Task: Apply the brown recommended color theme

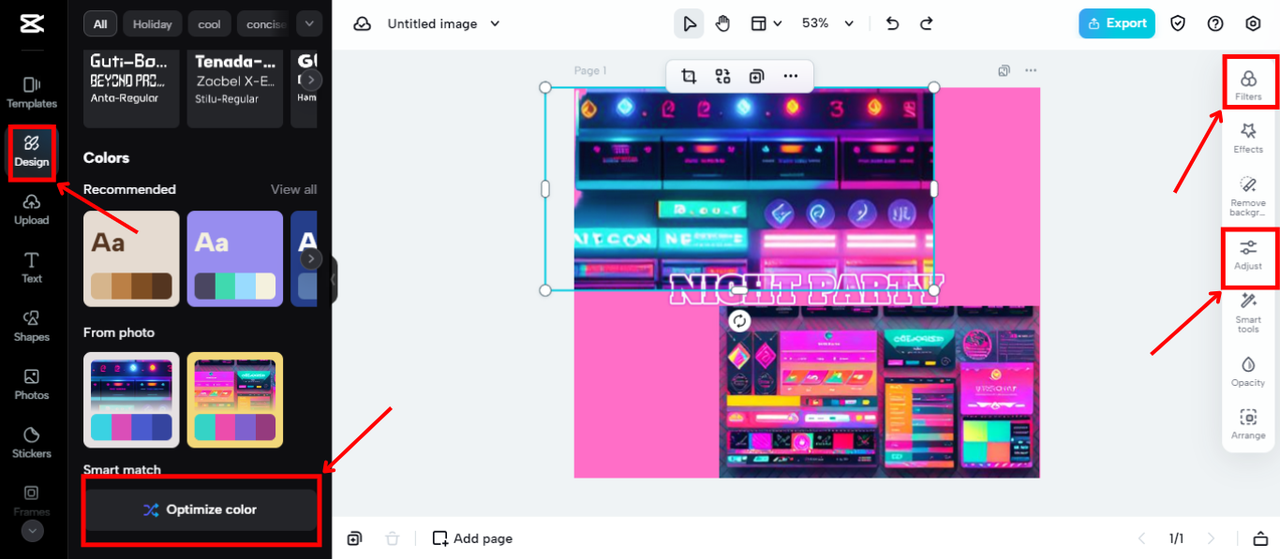Action: (131, 258)
